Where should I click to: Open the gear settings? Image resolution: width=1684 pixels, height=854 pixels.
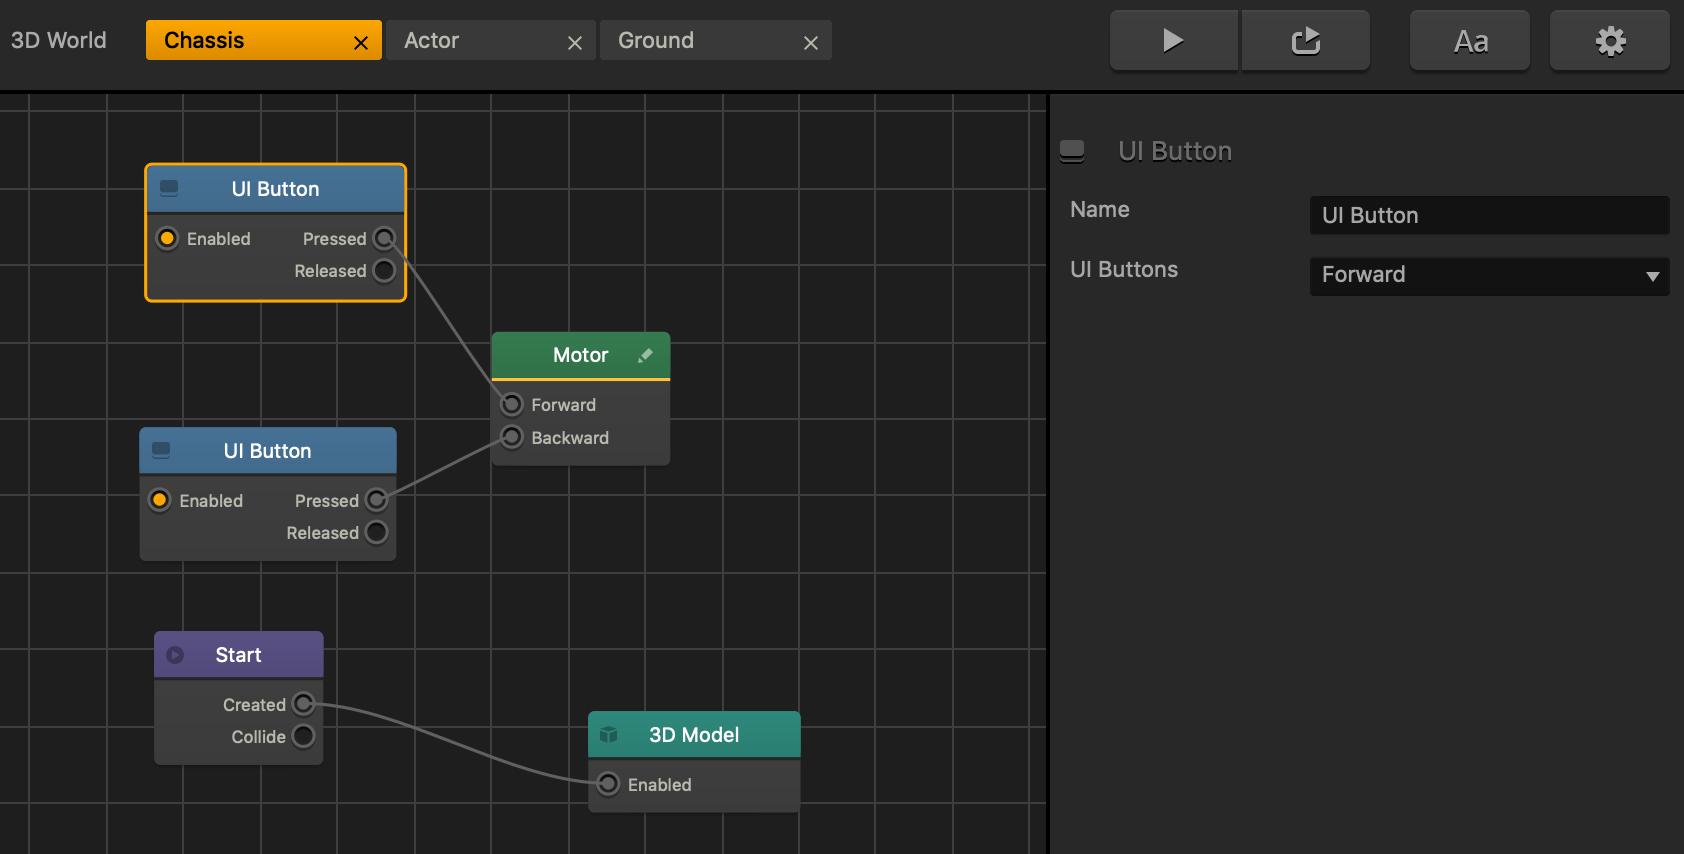(x=1610, y=41)
